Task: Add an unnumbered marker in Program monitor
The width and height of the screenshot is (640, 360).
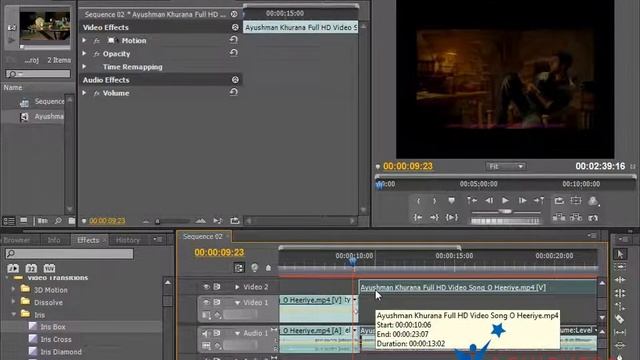Action: [x=451, y=201]
